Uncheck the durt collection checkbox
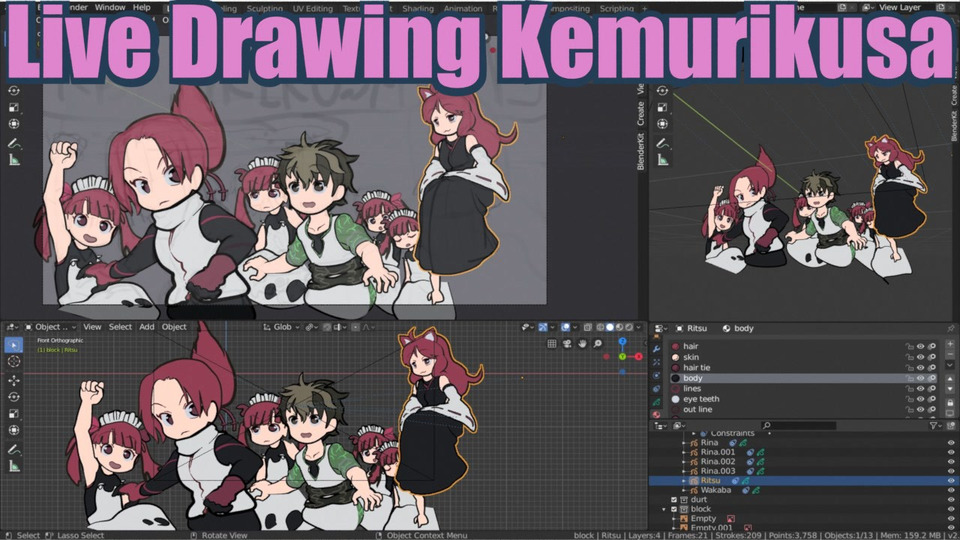This screenshot has height=540, width=960. click(x=674, y=500)
